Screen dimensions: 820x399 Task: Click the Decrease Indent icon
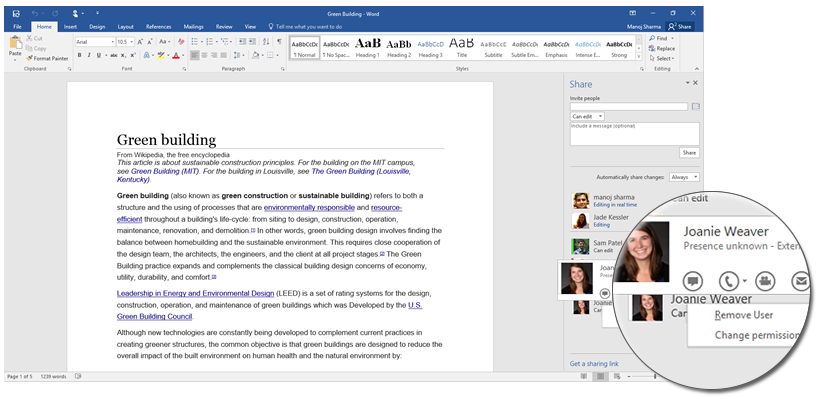point(242,42)
